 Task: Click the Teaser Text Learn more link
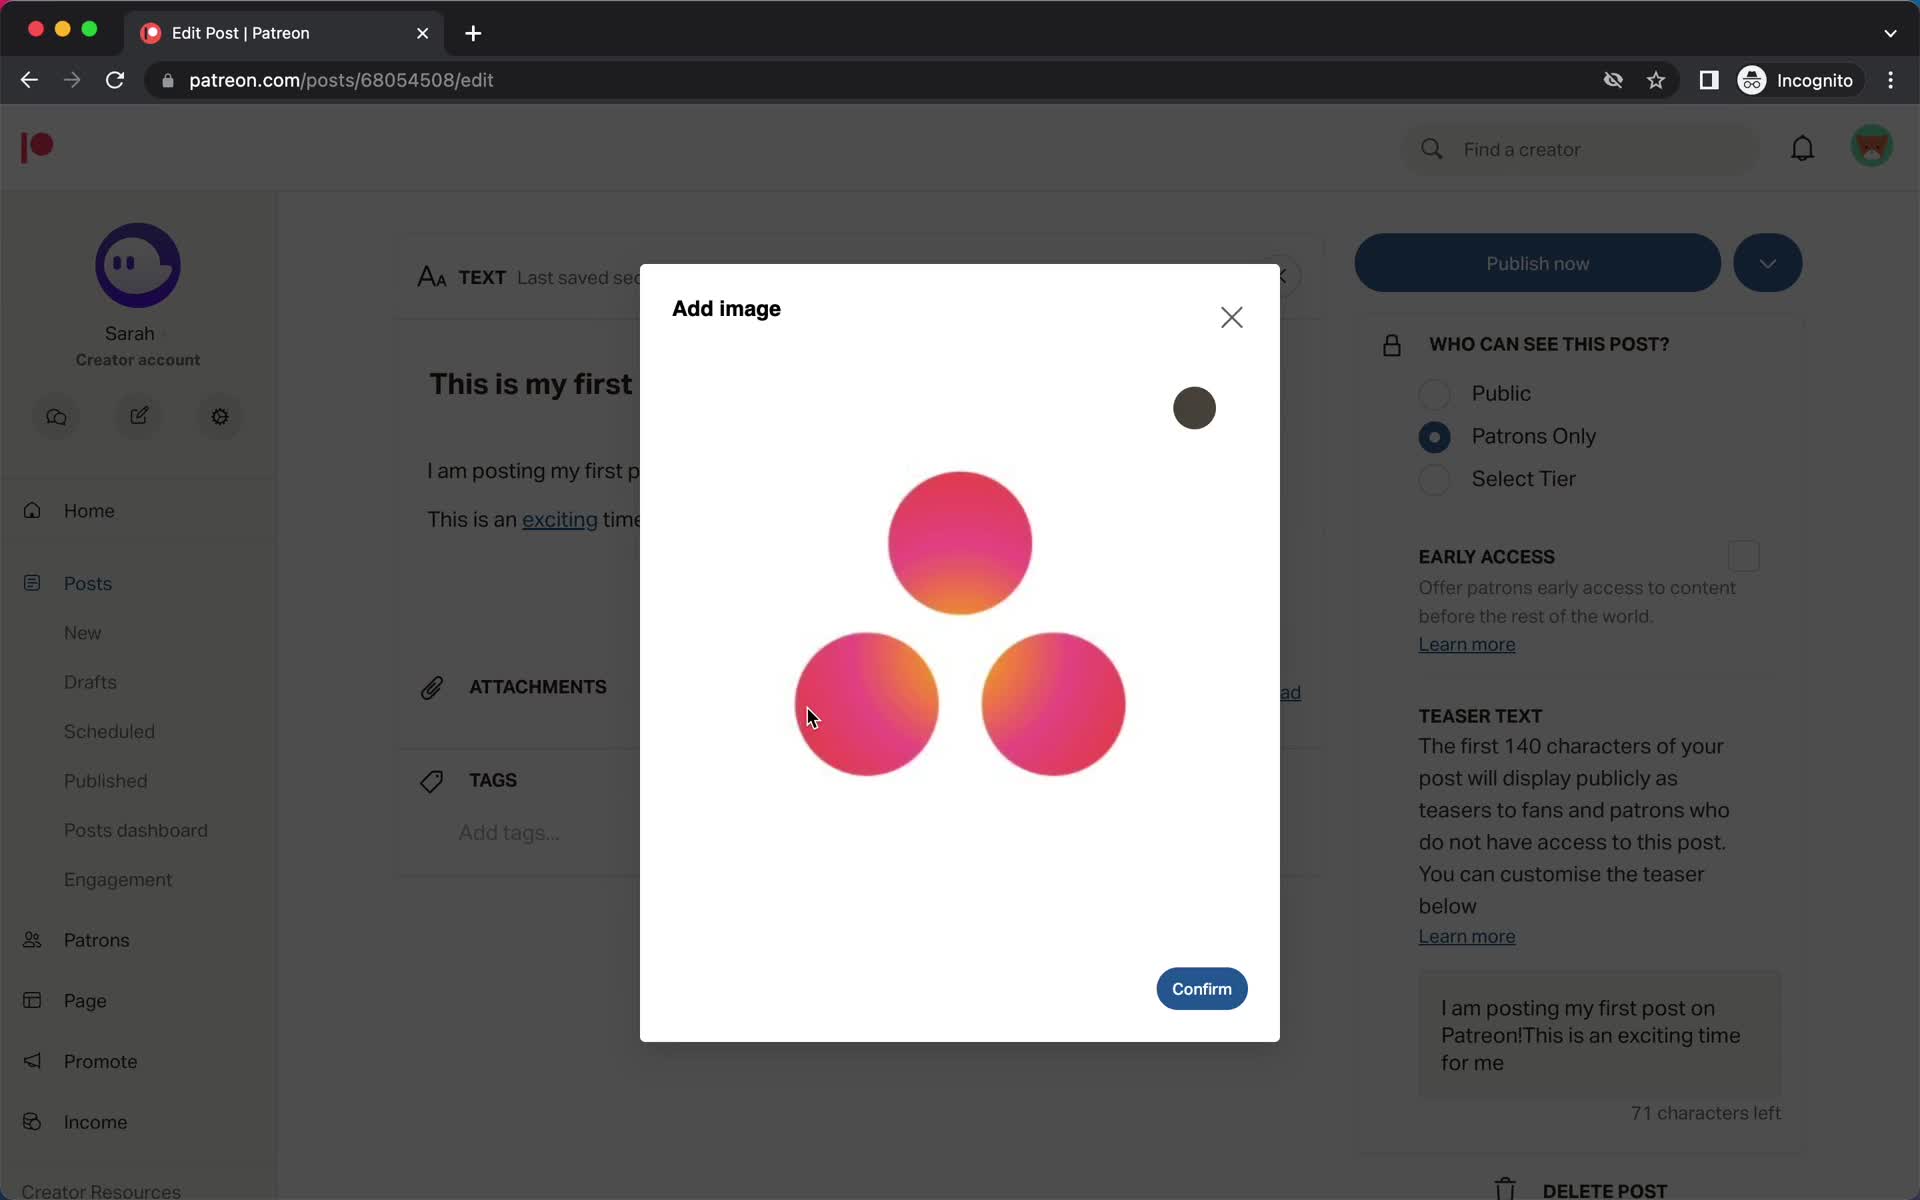[1467, 936]
